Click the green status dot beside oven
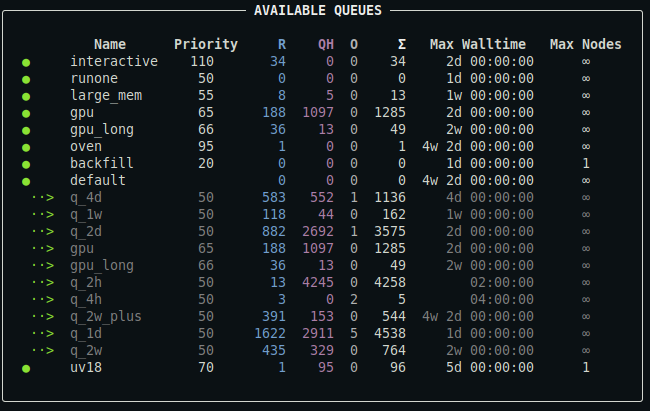 coord(26,148)
